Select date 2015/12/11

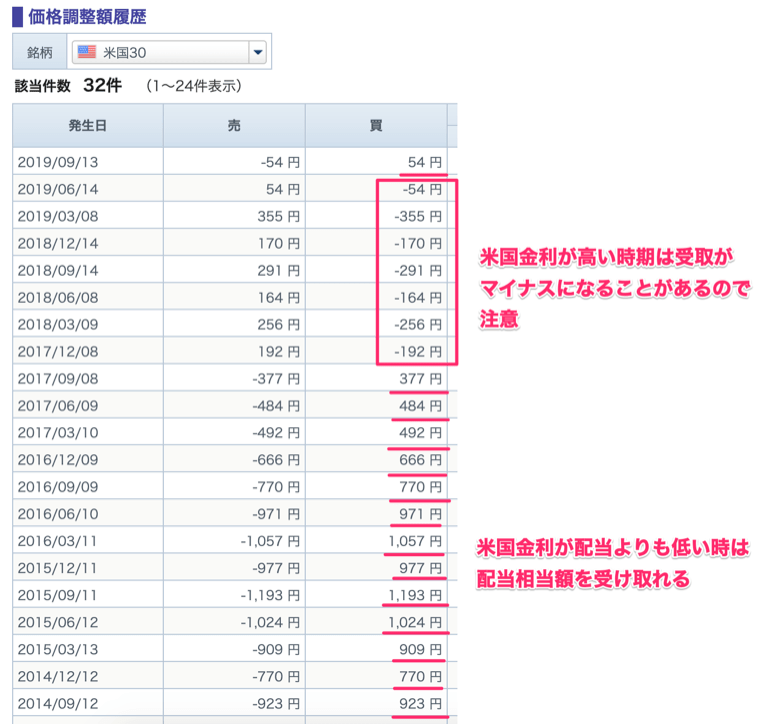[58, 568]
